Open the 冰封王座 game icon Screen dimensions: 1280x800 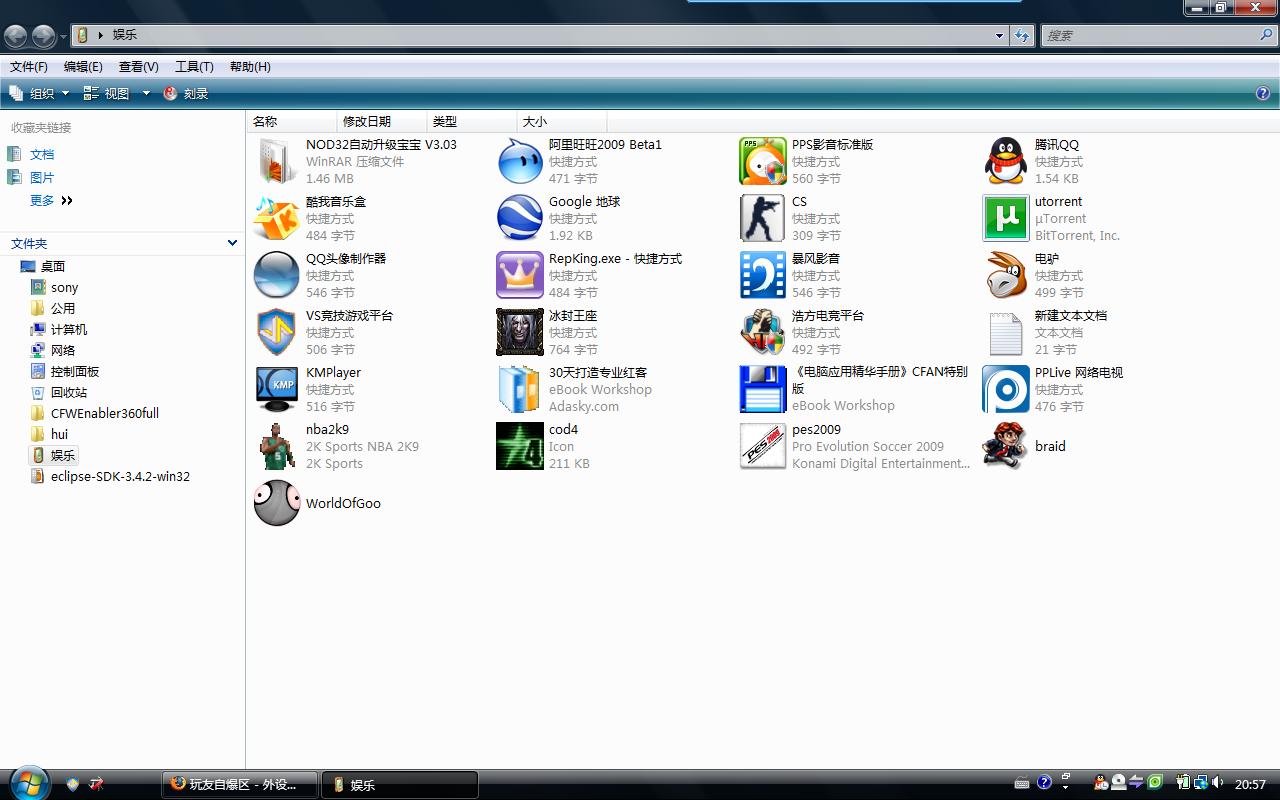(x=520, y=332)
